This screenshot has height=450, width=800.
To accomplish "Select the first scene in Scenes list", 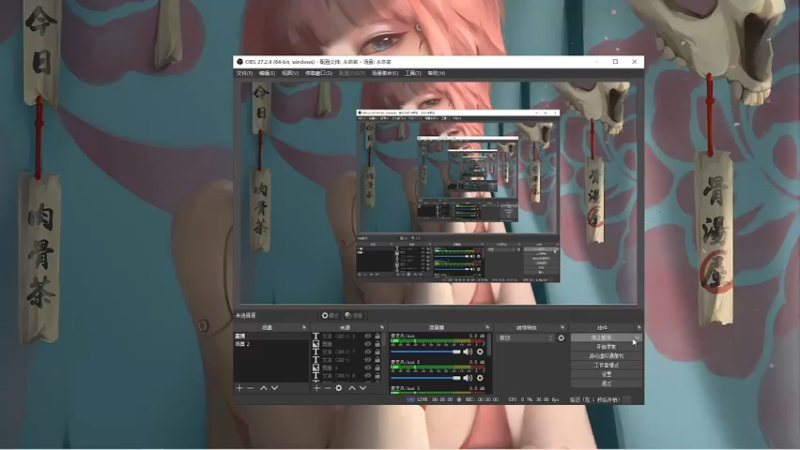I will pyautogui.click(x=271, y=336).
